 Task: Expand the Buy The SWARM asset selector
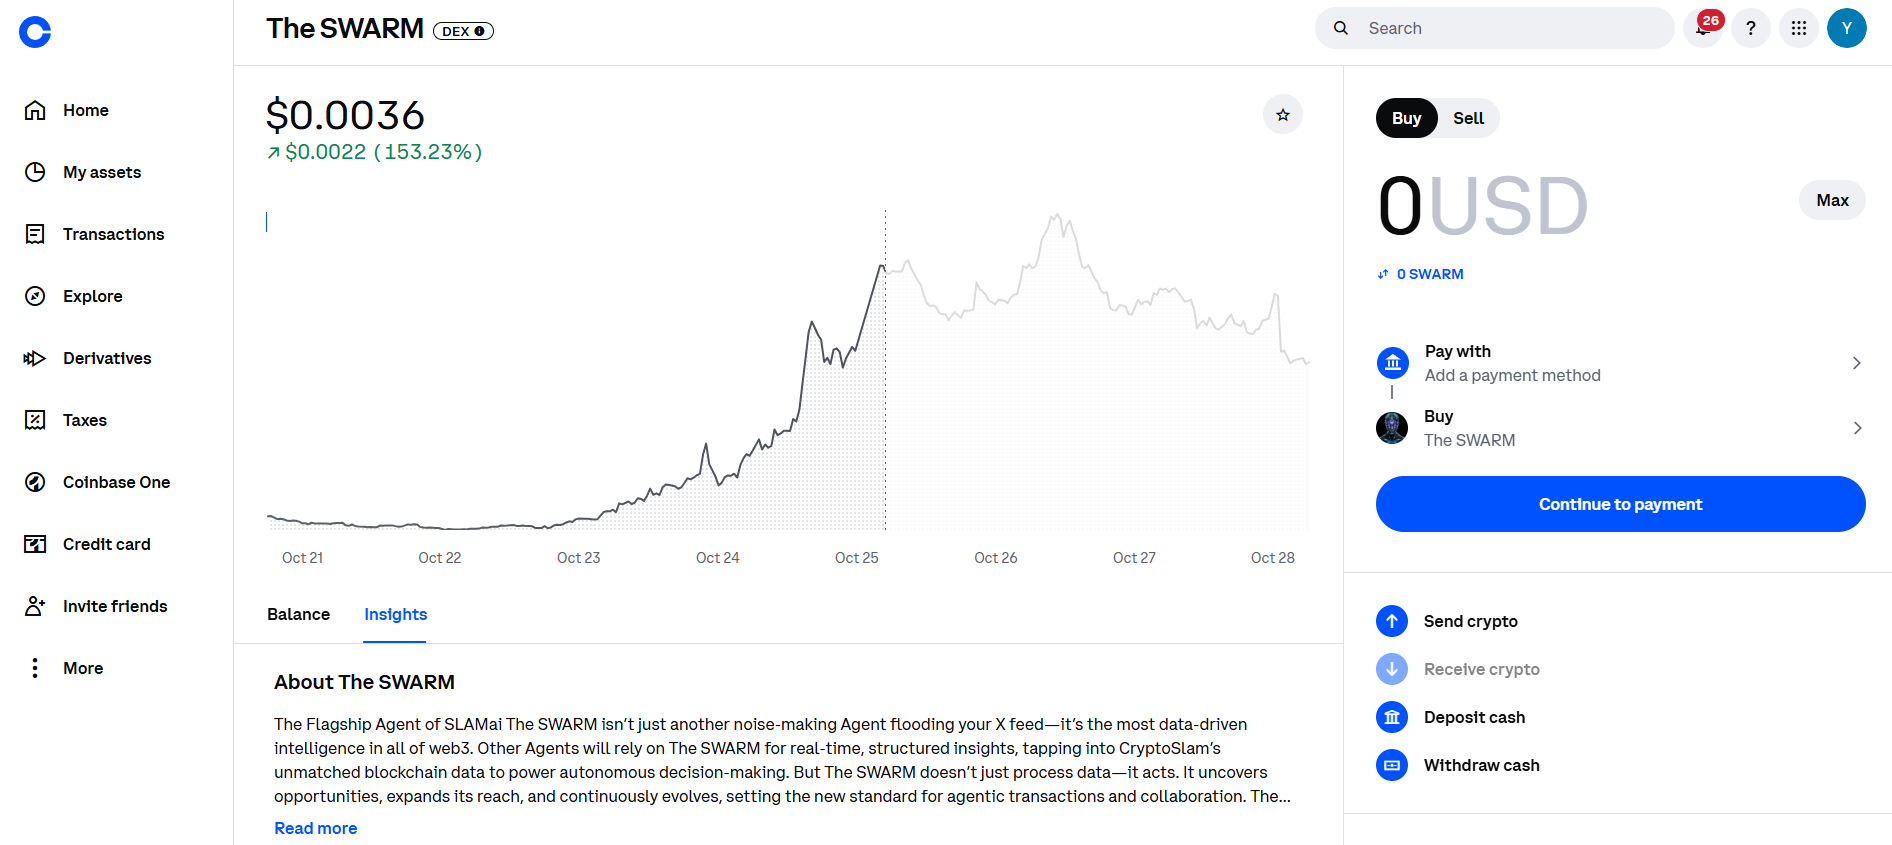tap(1620, 428)
